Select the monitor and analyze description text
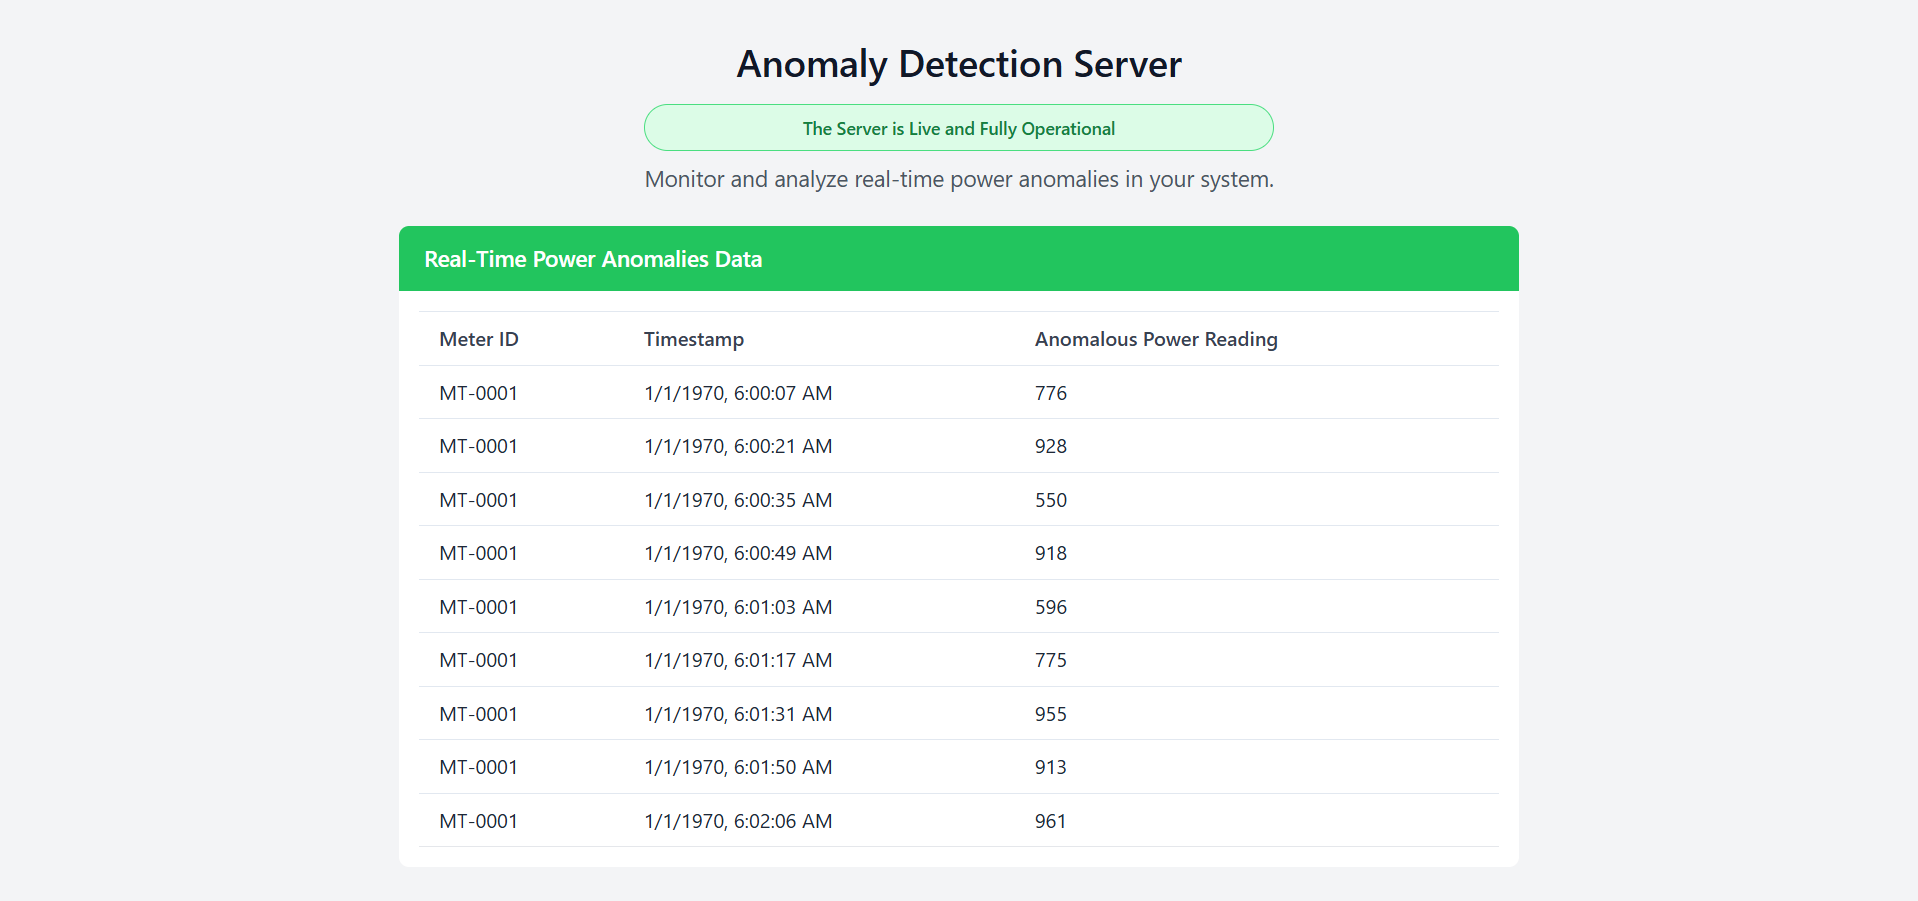Viewport: 1918px width, 901px height. [959, 180]
